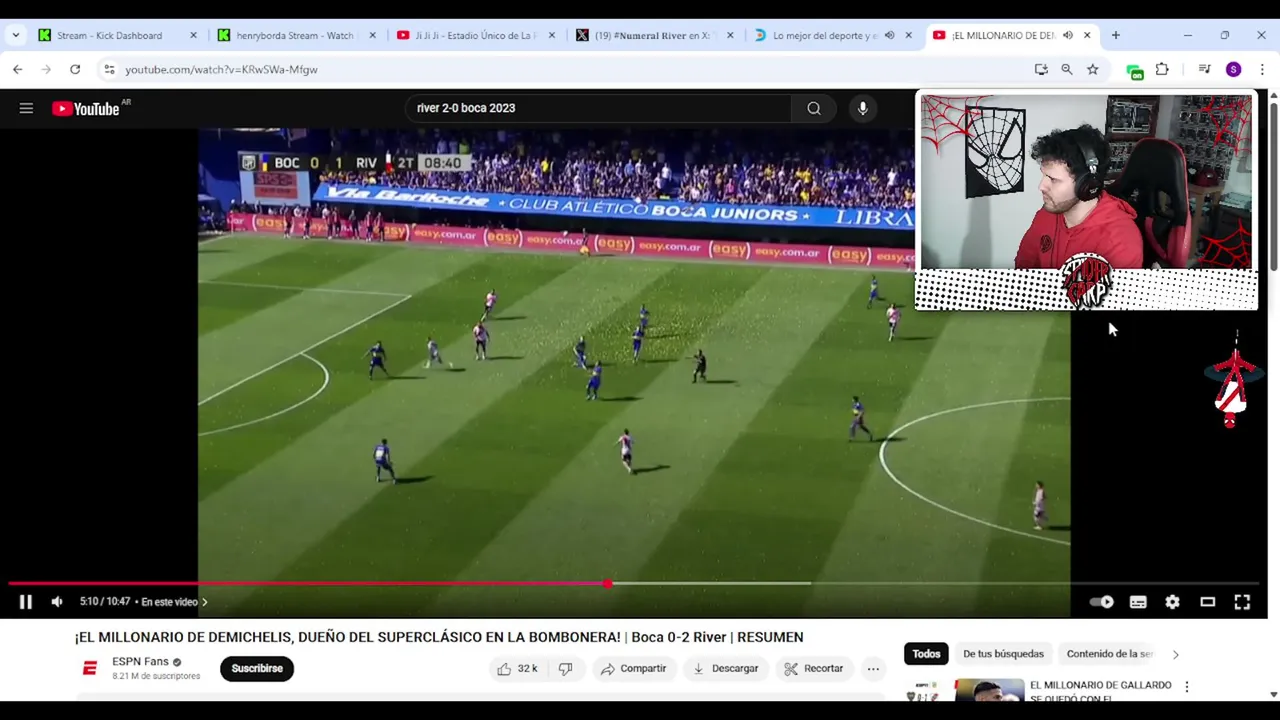Open the zoom magnifier in address bar
The image size is (1280, 720).
point(1067,69)
